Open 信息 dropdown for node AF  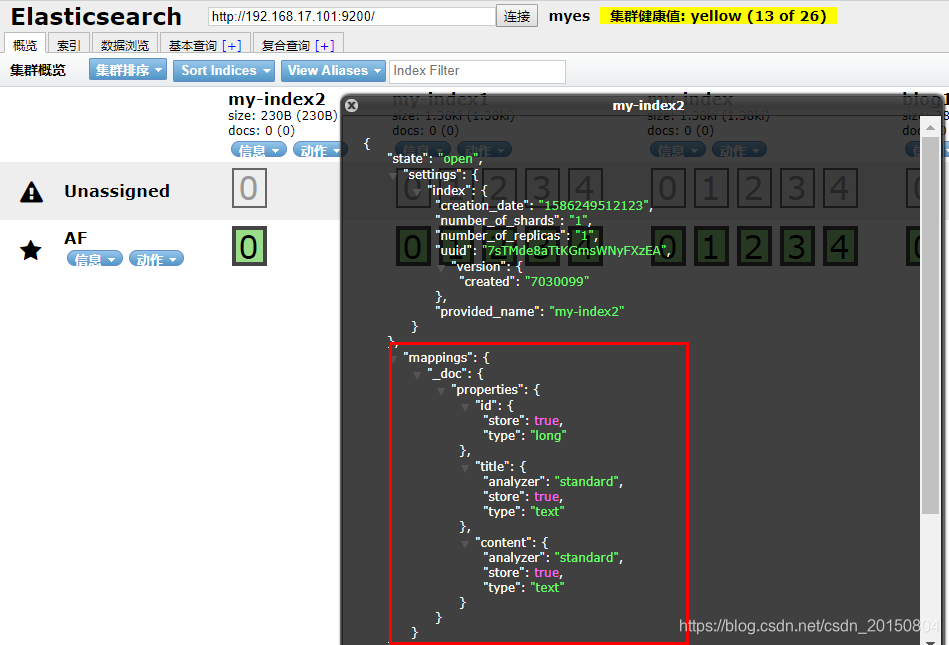pyautogui.click(x=94, y=259)
